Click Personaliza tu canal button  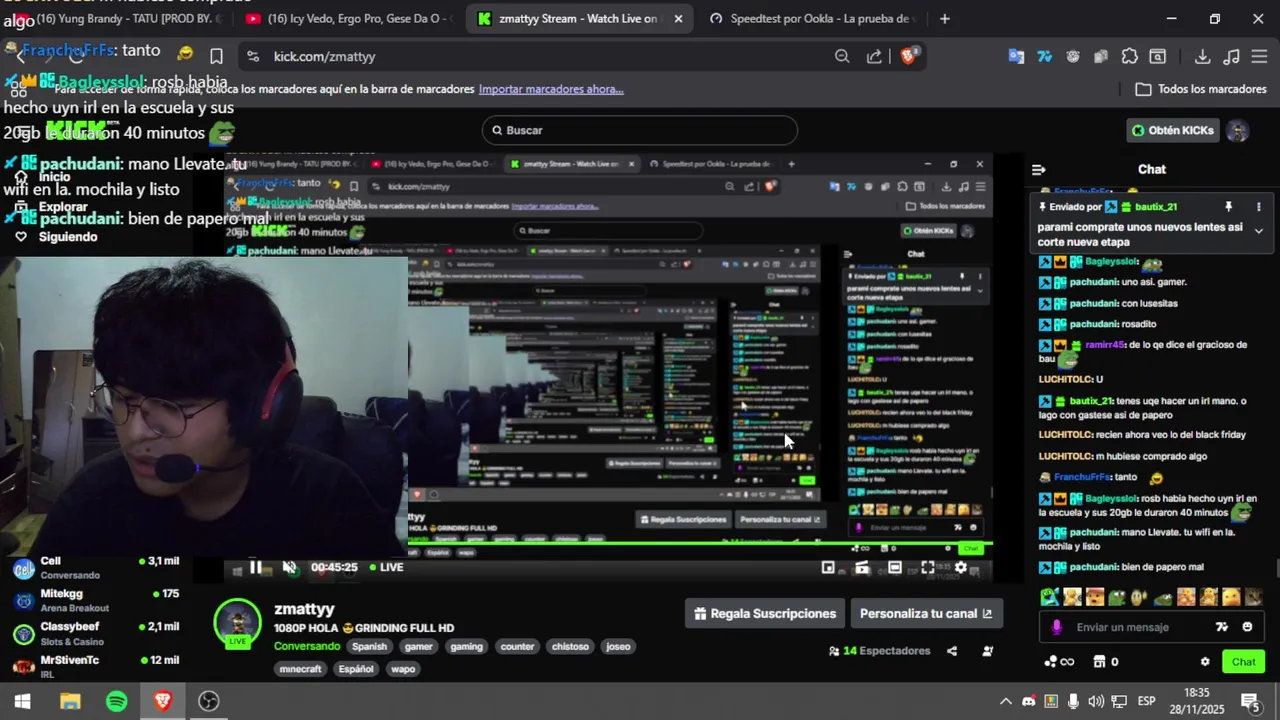point(926,614)
